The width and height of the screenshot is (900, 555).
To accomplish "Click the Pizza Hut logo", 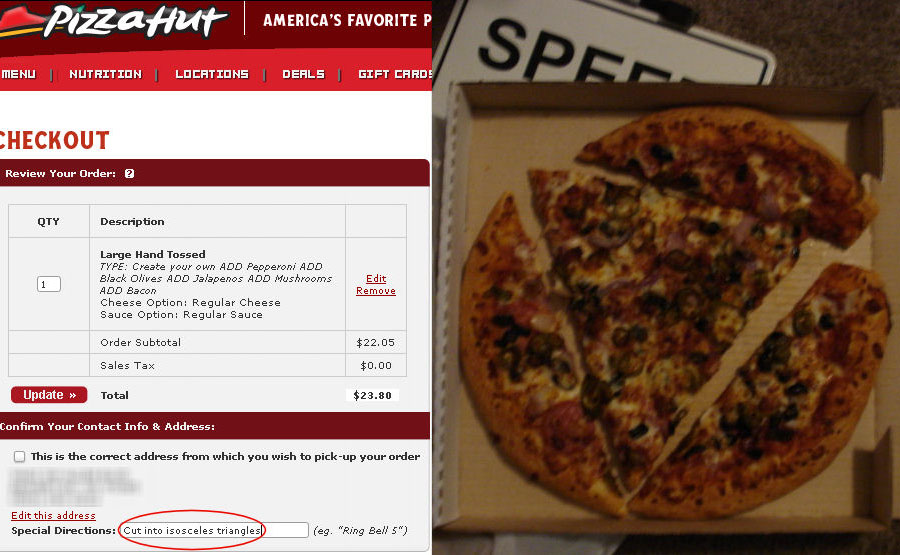I will click(x=114, y=21).
